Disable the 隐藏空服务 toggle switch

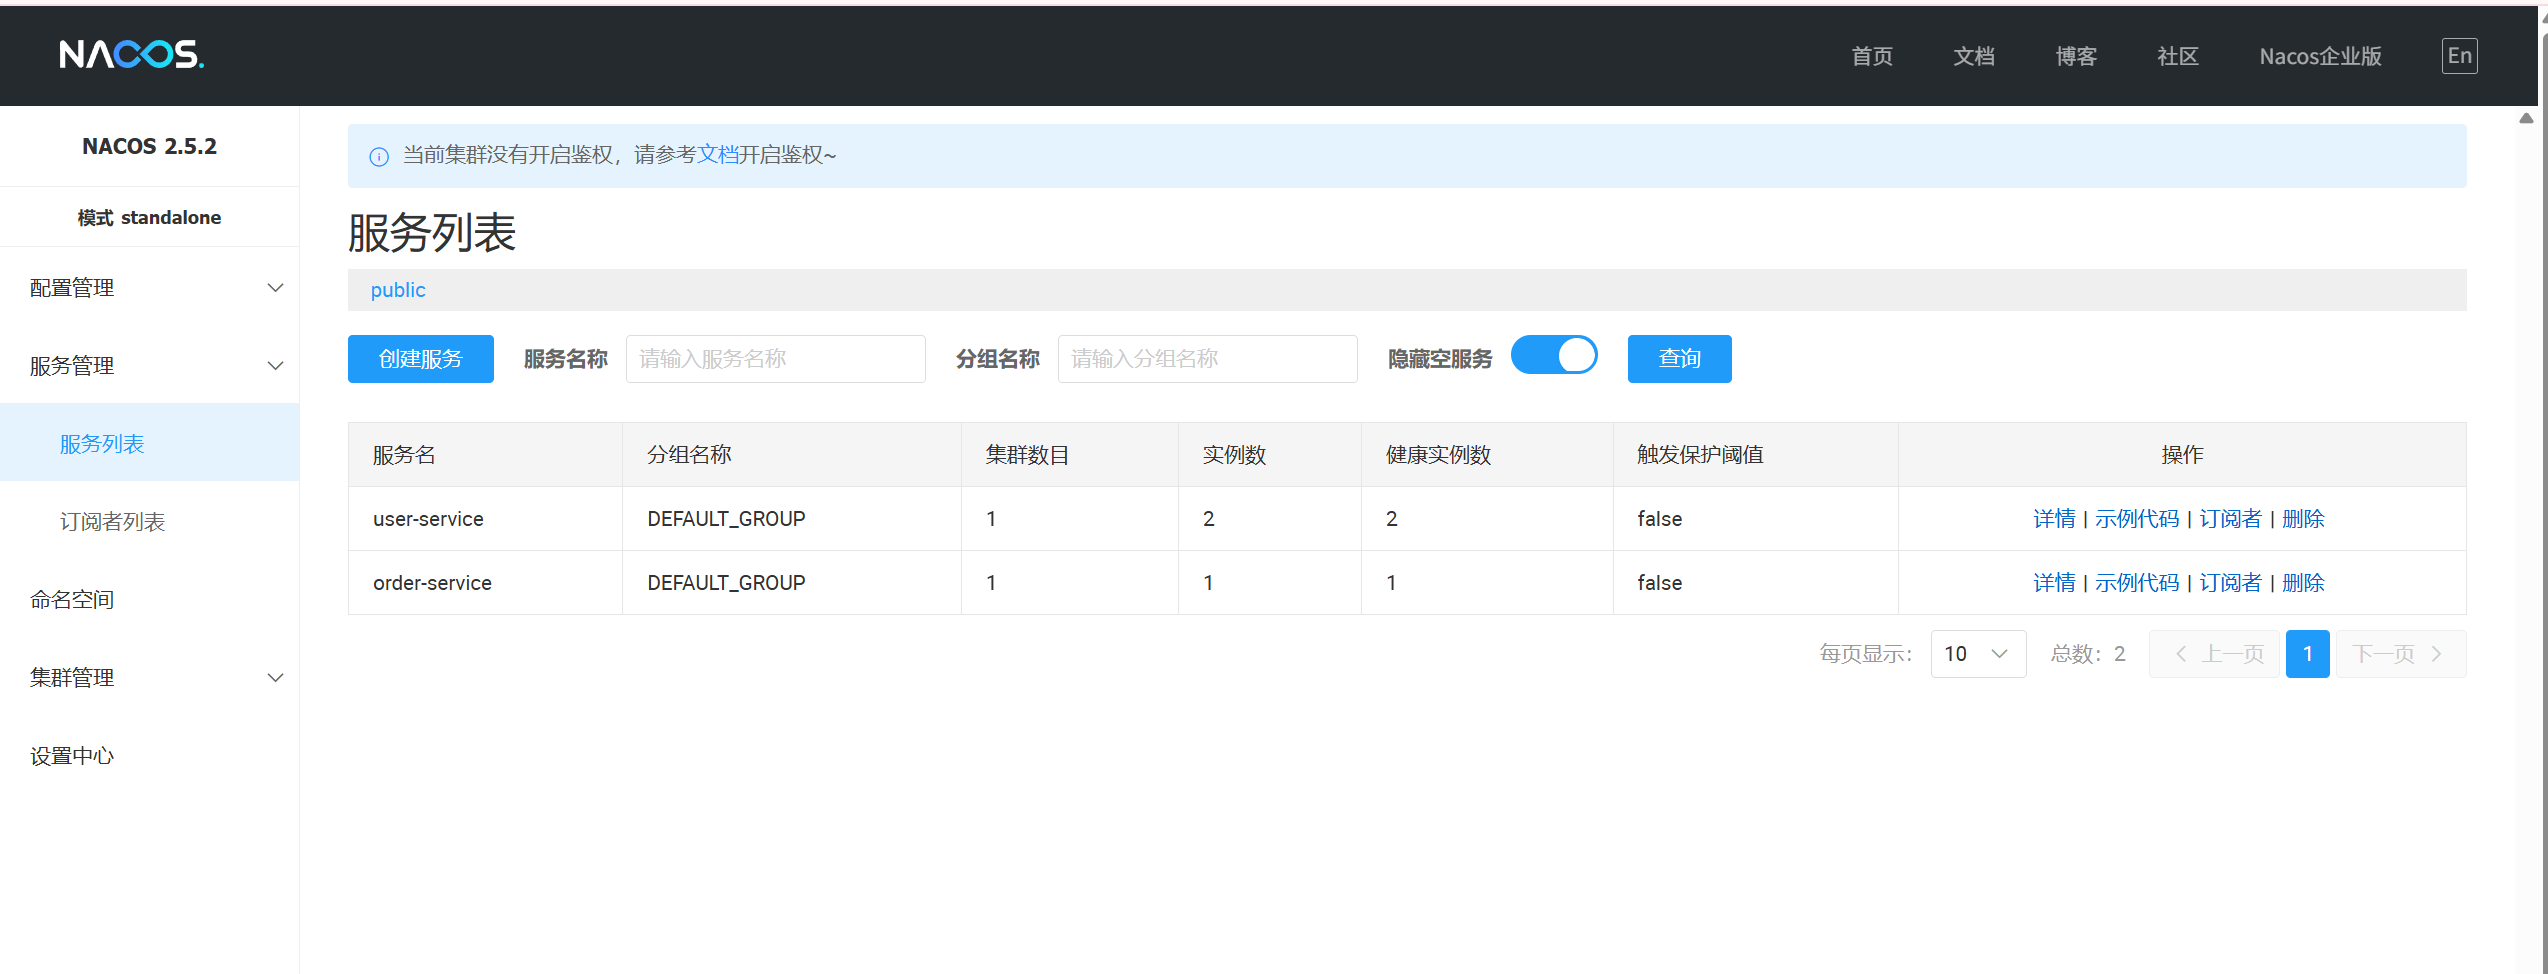[x=1554, y=355]
